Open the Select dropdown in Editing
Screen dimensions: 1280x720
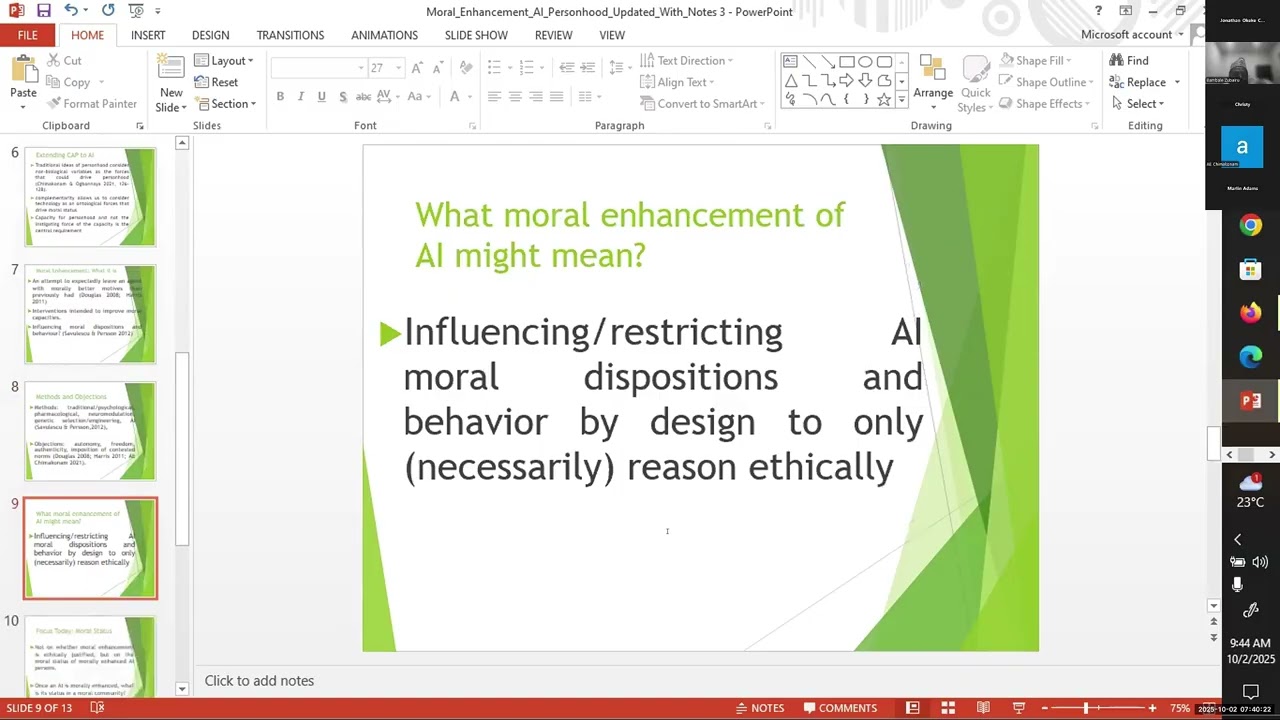click(1138, 104)
